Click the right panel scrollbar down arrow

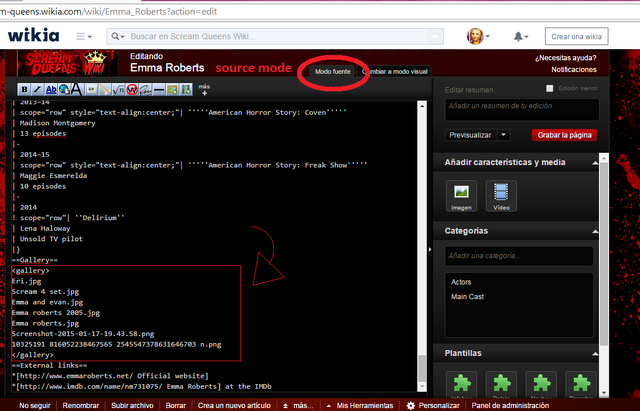(604, 393)
